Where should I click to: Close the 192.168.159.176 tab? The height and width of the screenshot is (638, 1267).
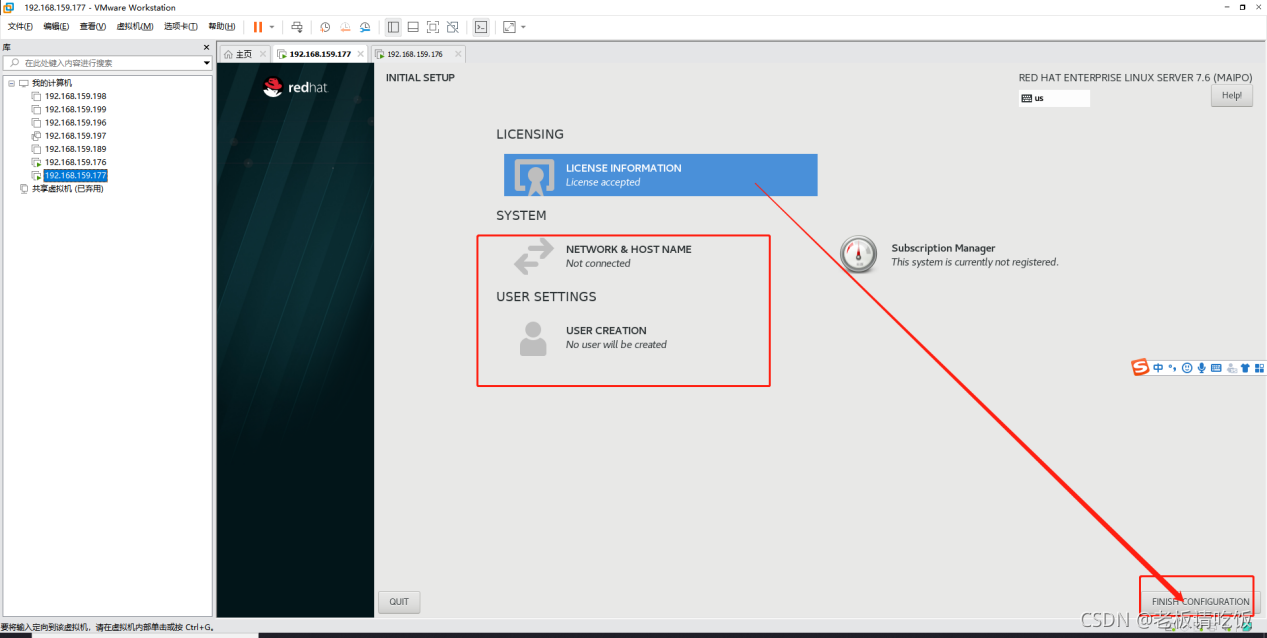[458, 54]
